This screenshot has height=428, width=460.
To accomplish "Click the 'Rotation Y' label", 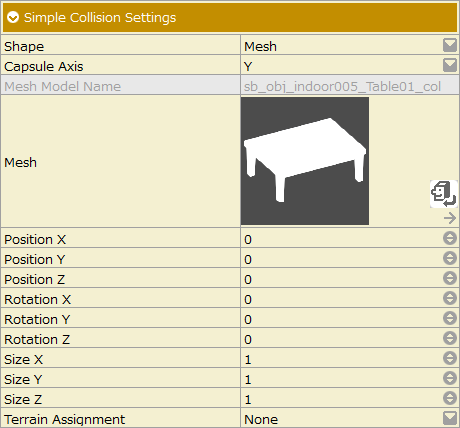I will tap(37, 319).
